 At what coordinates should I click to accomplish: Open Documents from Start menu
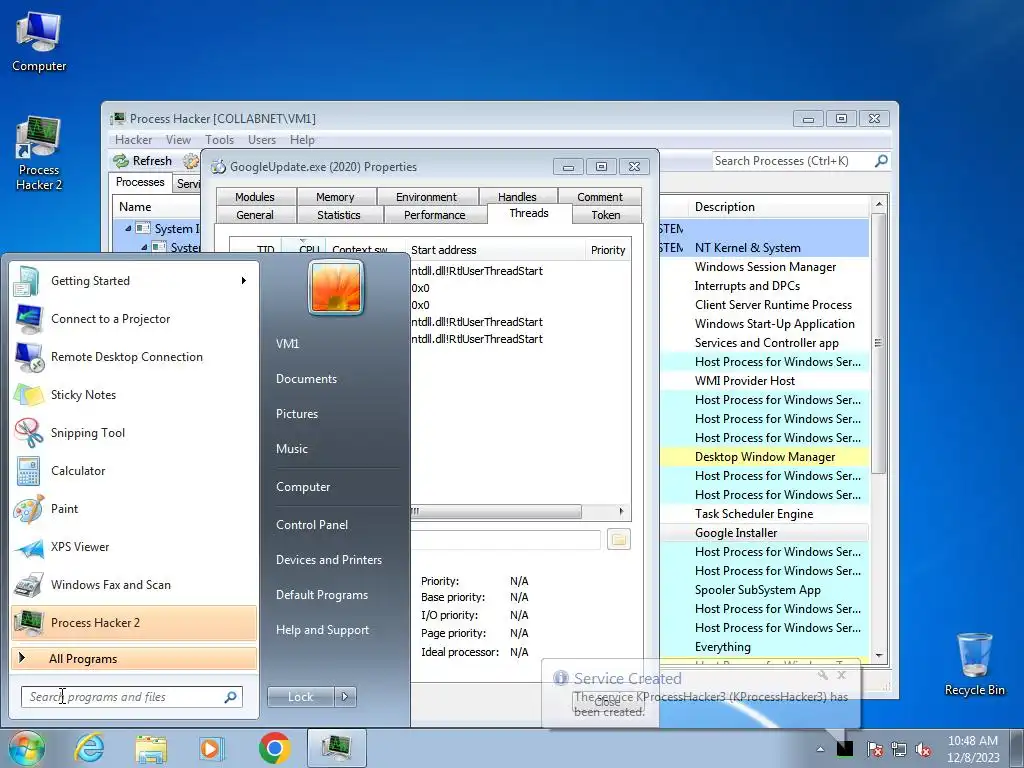coord(306,379)
